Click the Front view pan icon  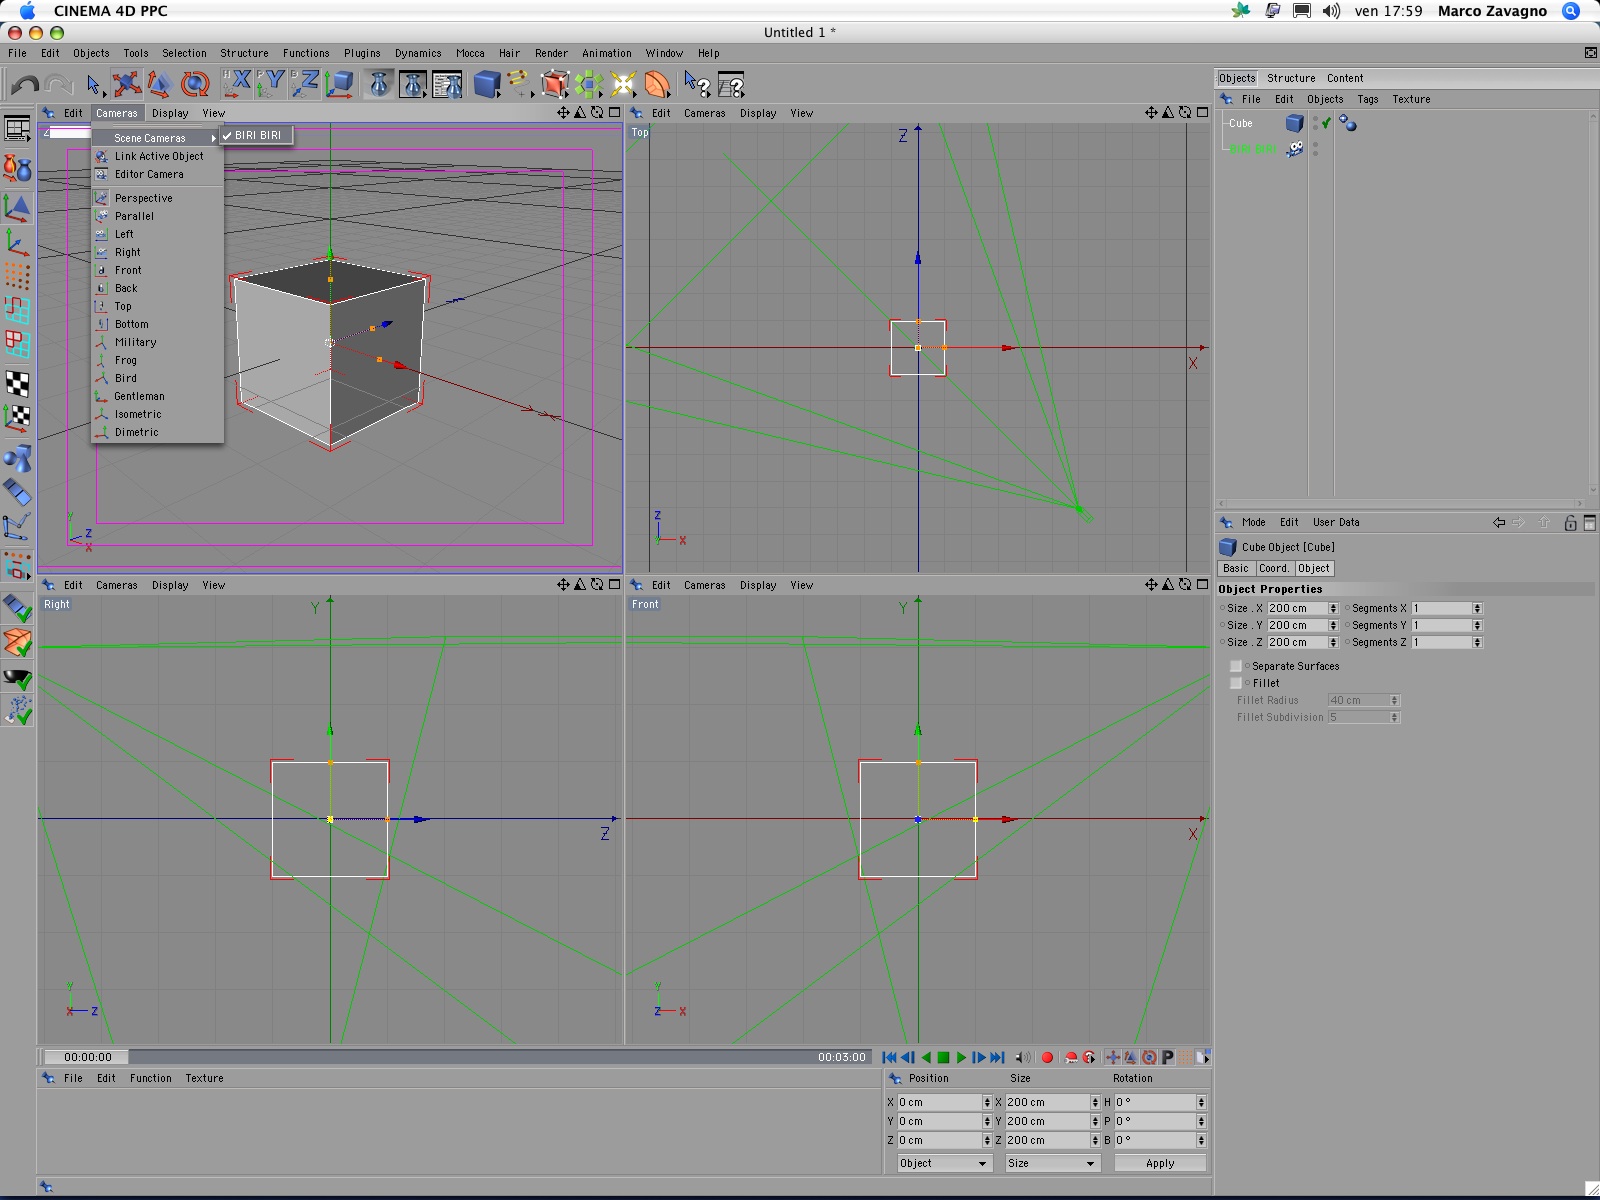click(x=1151, y=585)
